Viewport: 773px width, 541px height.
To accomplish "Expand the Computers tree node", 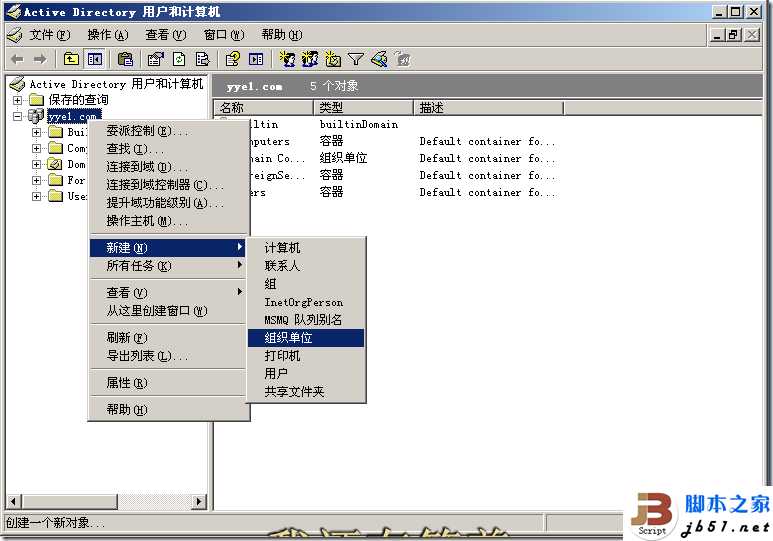I will pos(36,148).
